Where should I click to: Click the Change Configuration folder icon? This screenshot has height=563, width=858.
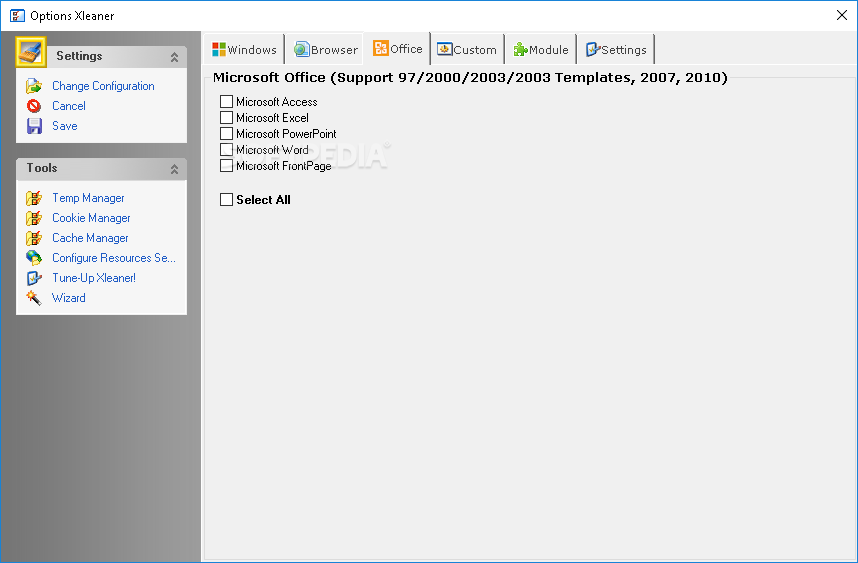point(34,86)
